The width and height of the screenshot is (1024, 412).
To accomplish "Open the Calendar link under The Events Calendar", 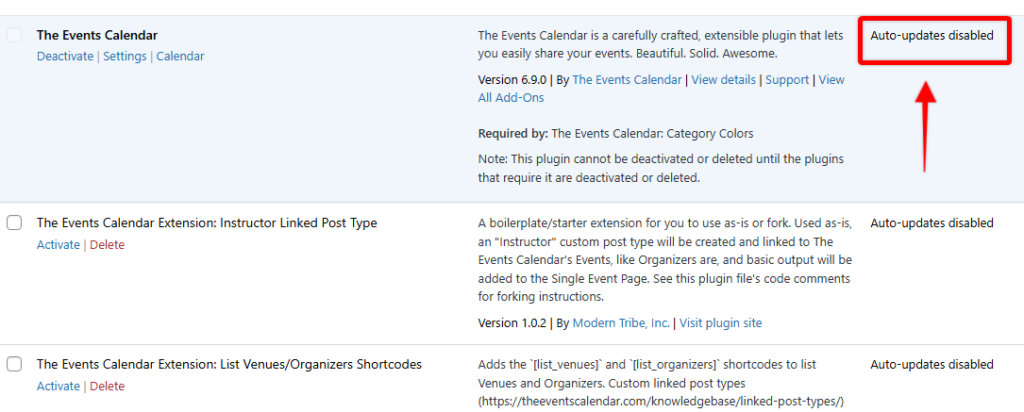I will click(x=180, y=56).
